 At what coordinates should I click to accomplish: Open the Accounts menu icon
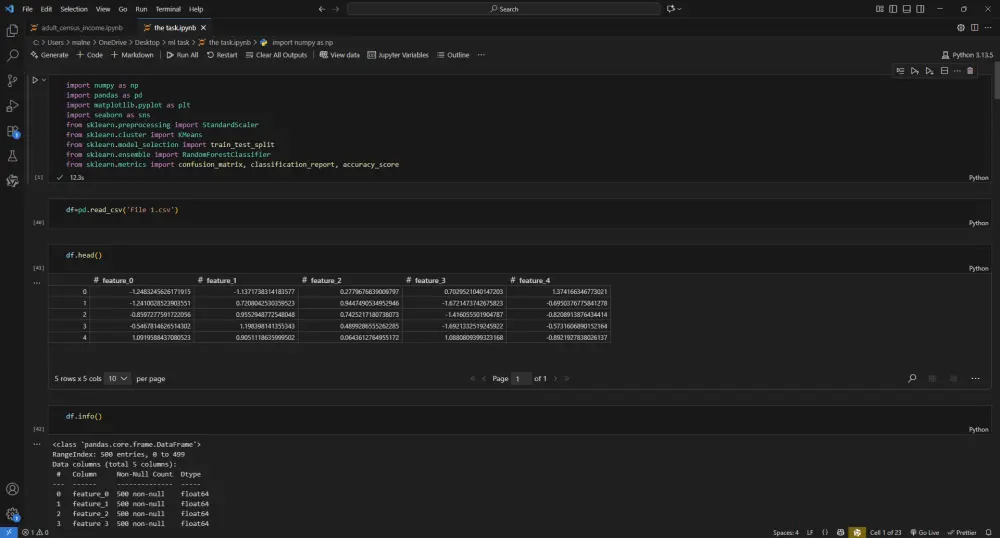click(12, 489)
